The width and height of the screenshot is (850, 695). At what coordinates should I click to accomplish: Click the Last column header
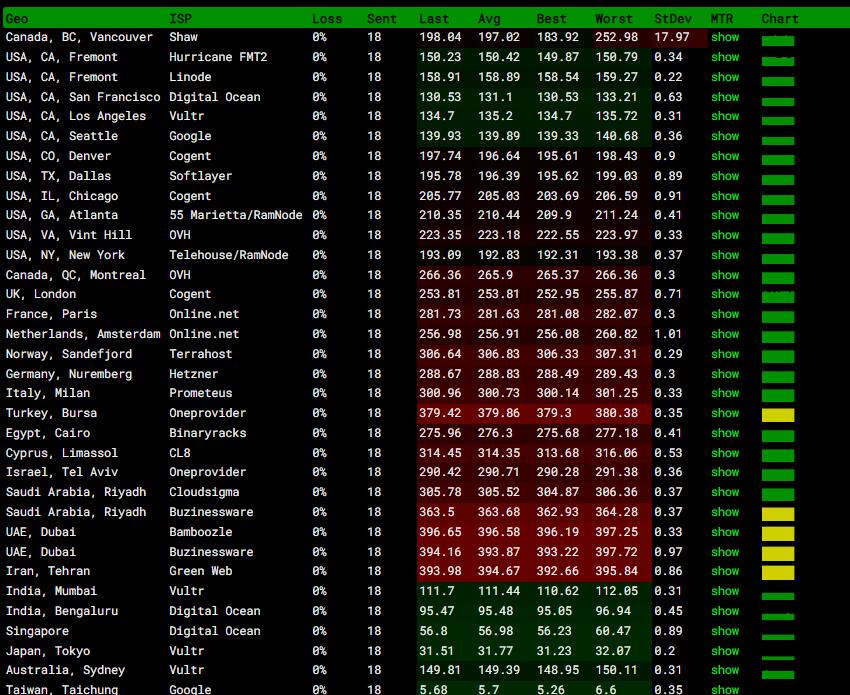tap(434, 19)
